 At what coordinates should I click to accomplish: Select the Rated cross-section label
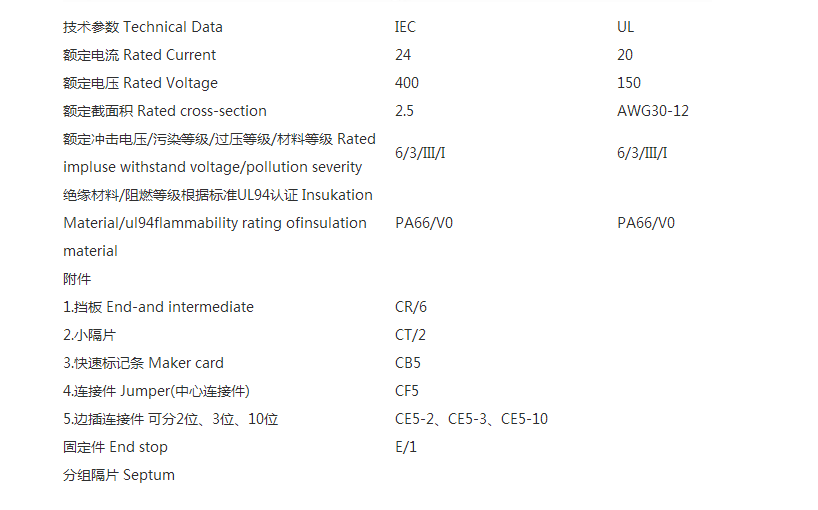(x=165, y=111)
